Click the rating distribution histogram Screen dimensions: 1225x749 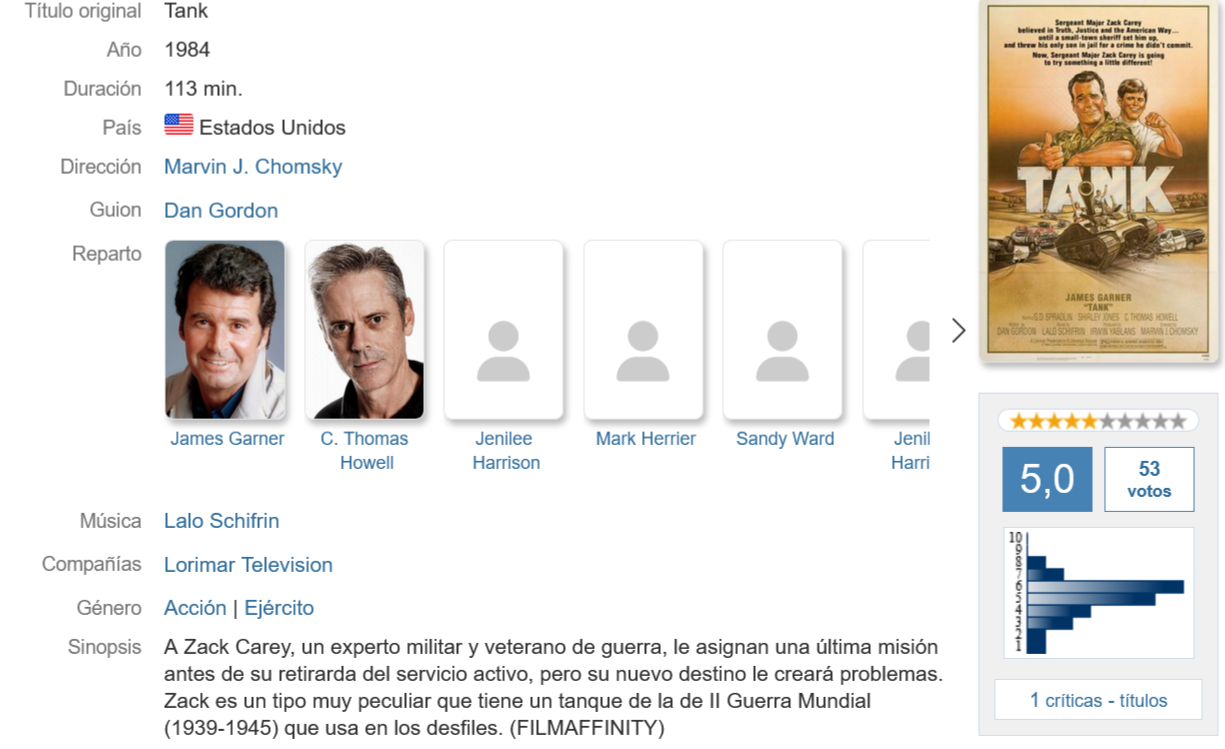(x=1098, y=592)
